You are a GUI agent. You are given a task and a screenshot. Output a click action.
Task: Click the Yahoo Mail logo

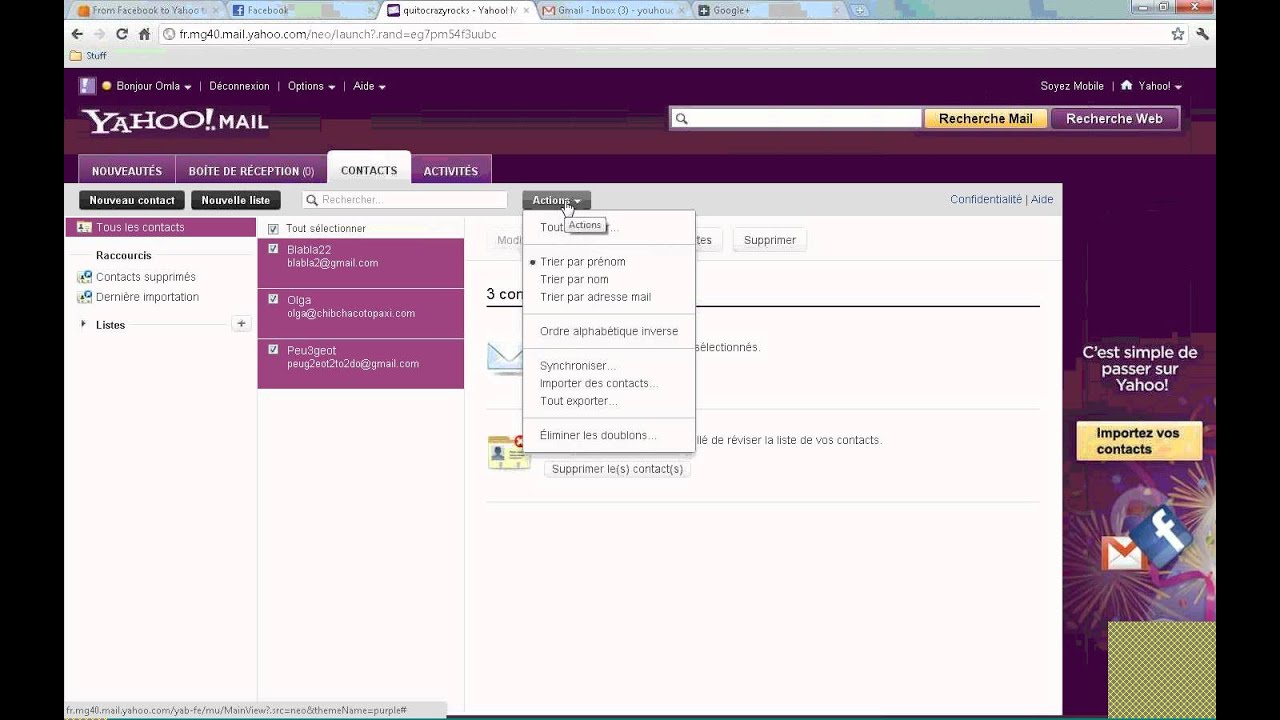coord(175,121)
